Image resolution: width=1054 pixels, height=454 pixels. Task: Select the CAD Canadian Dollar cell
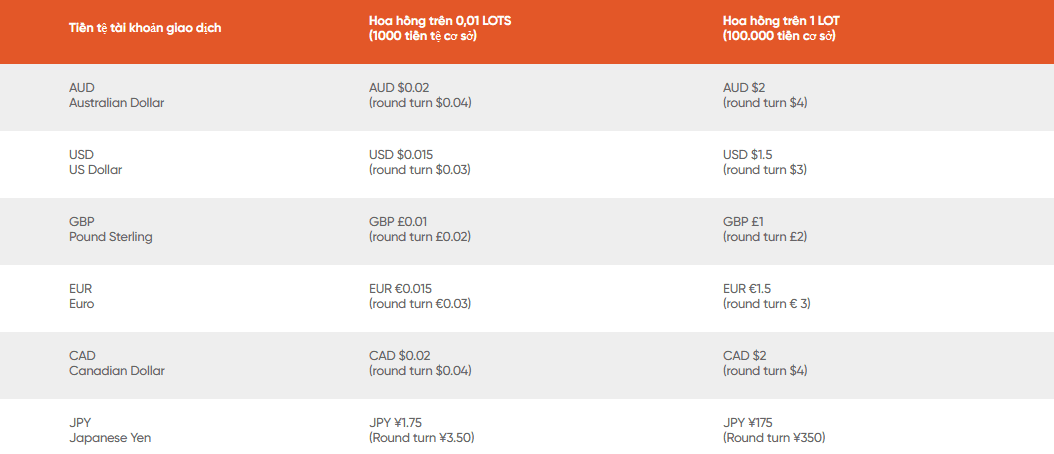pyautogui.click(x=116, y=363)
